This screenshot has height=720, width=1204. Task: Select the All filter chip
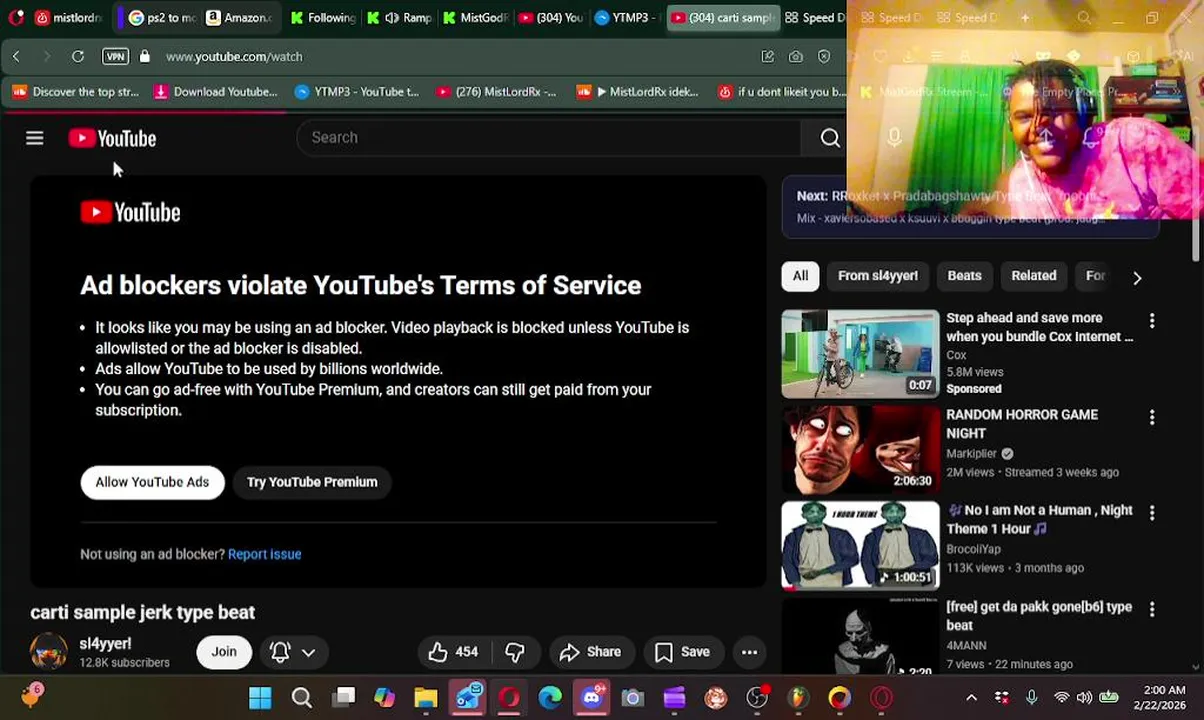[x=801, y=276]
